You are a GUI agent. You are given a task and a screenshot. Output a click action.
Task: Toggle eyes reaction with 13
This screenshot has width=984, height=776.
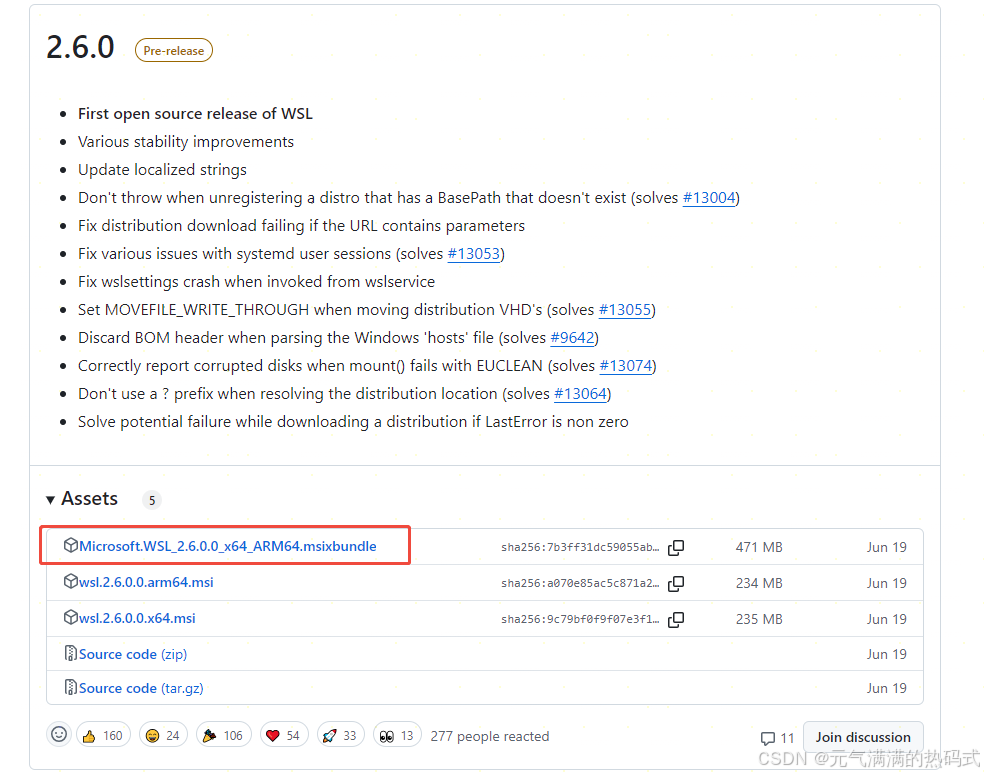[397, 735]
